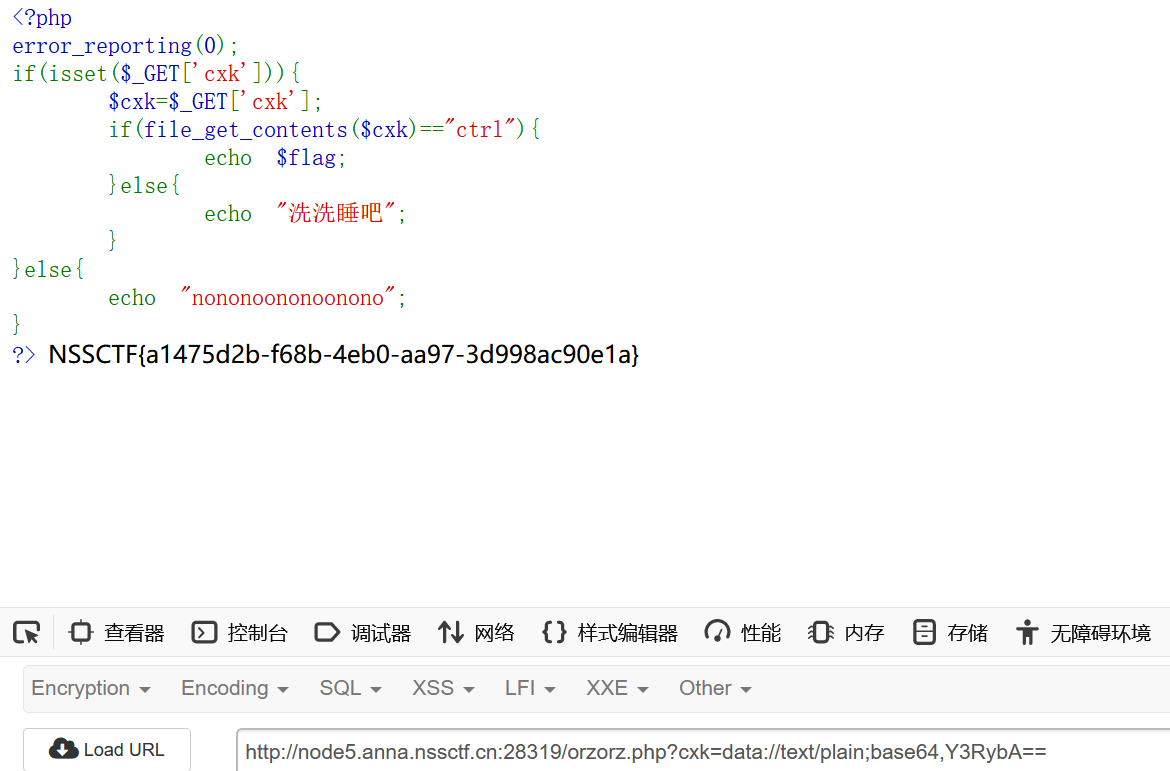Open the 查看器 inspector panel
Screen dimensions: 1170x771
coord(116,632)
